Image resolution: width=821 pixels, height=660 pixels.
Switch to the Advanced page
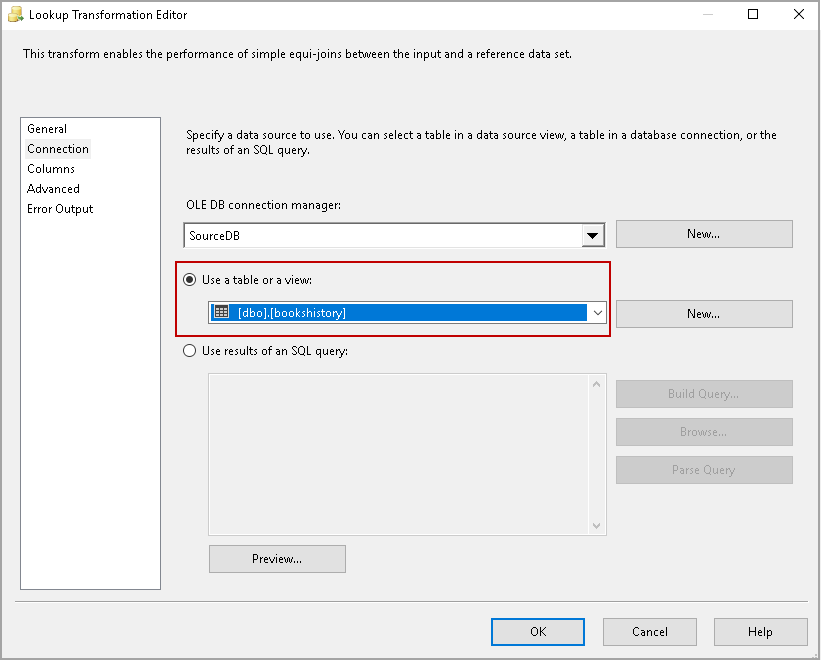tap(53, 188)
